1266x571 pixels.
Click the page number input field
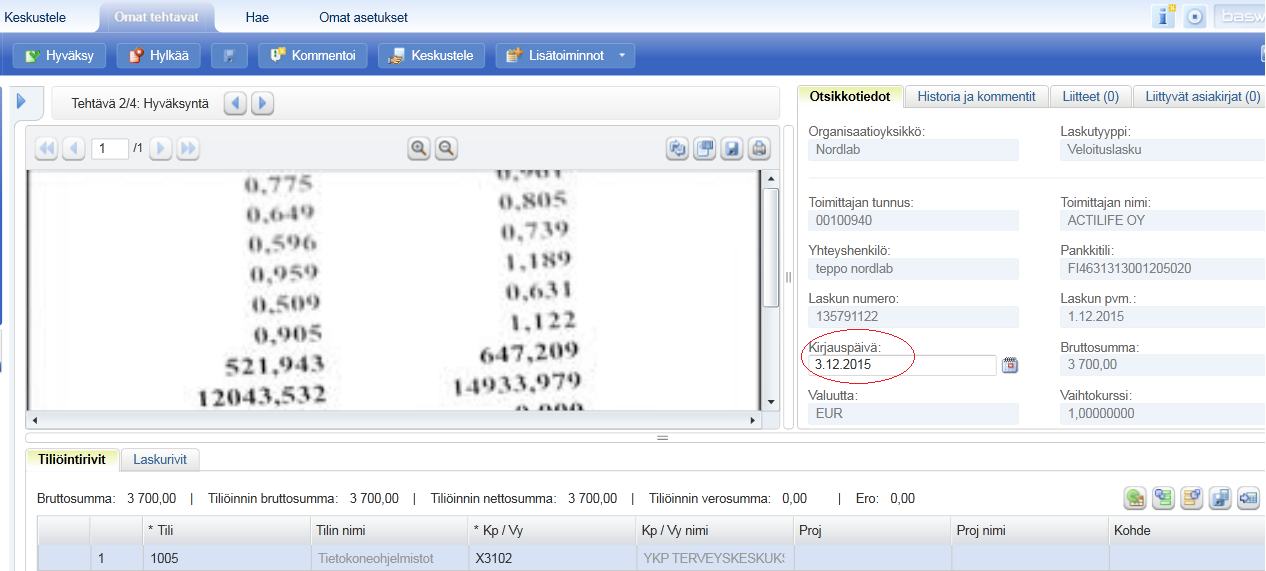click(110, 149)
